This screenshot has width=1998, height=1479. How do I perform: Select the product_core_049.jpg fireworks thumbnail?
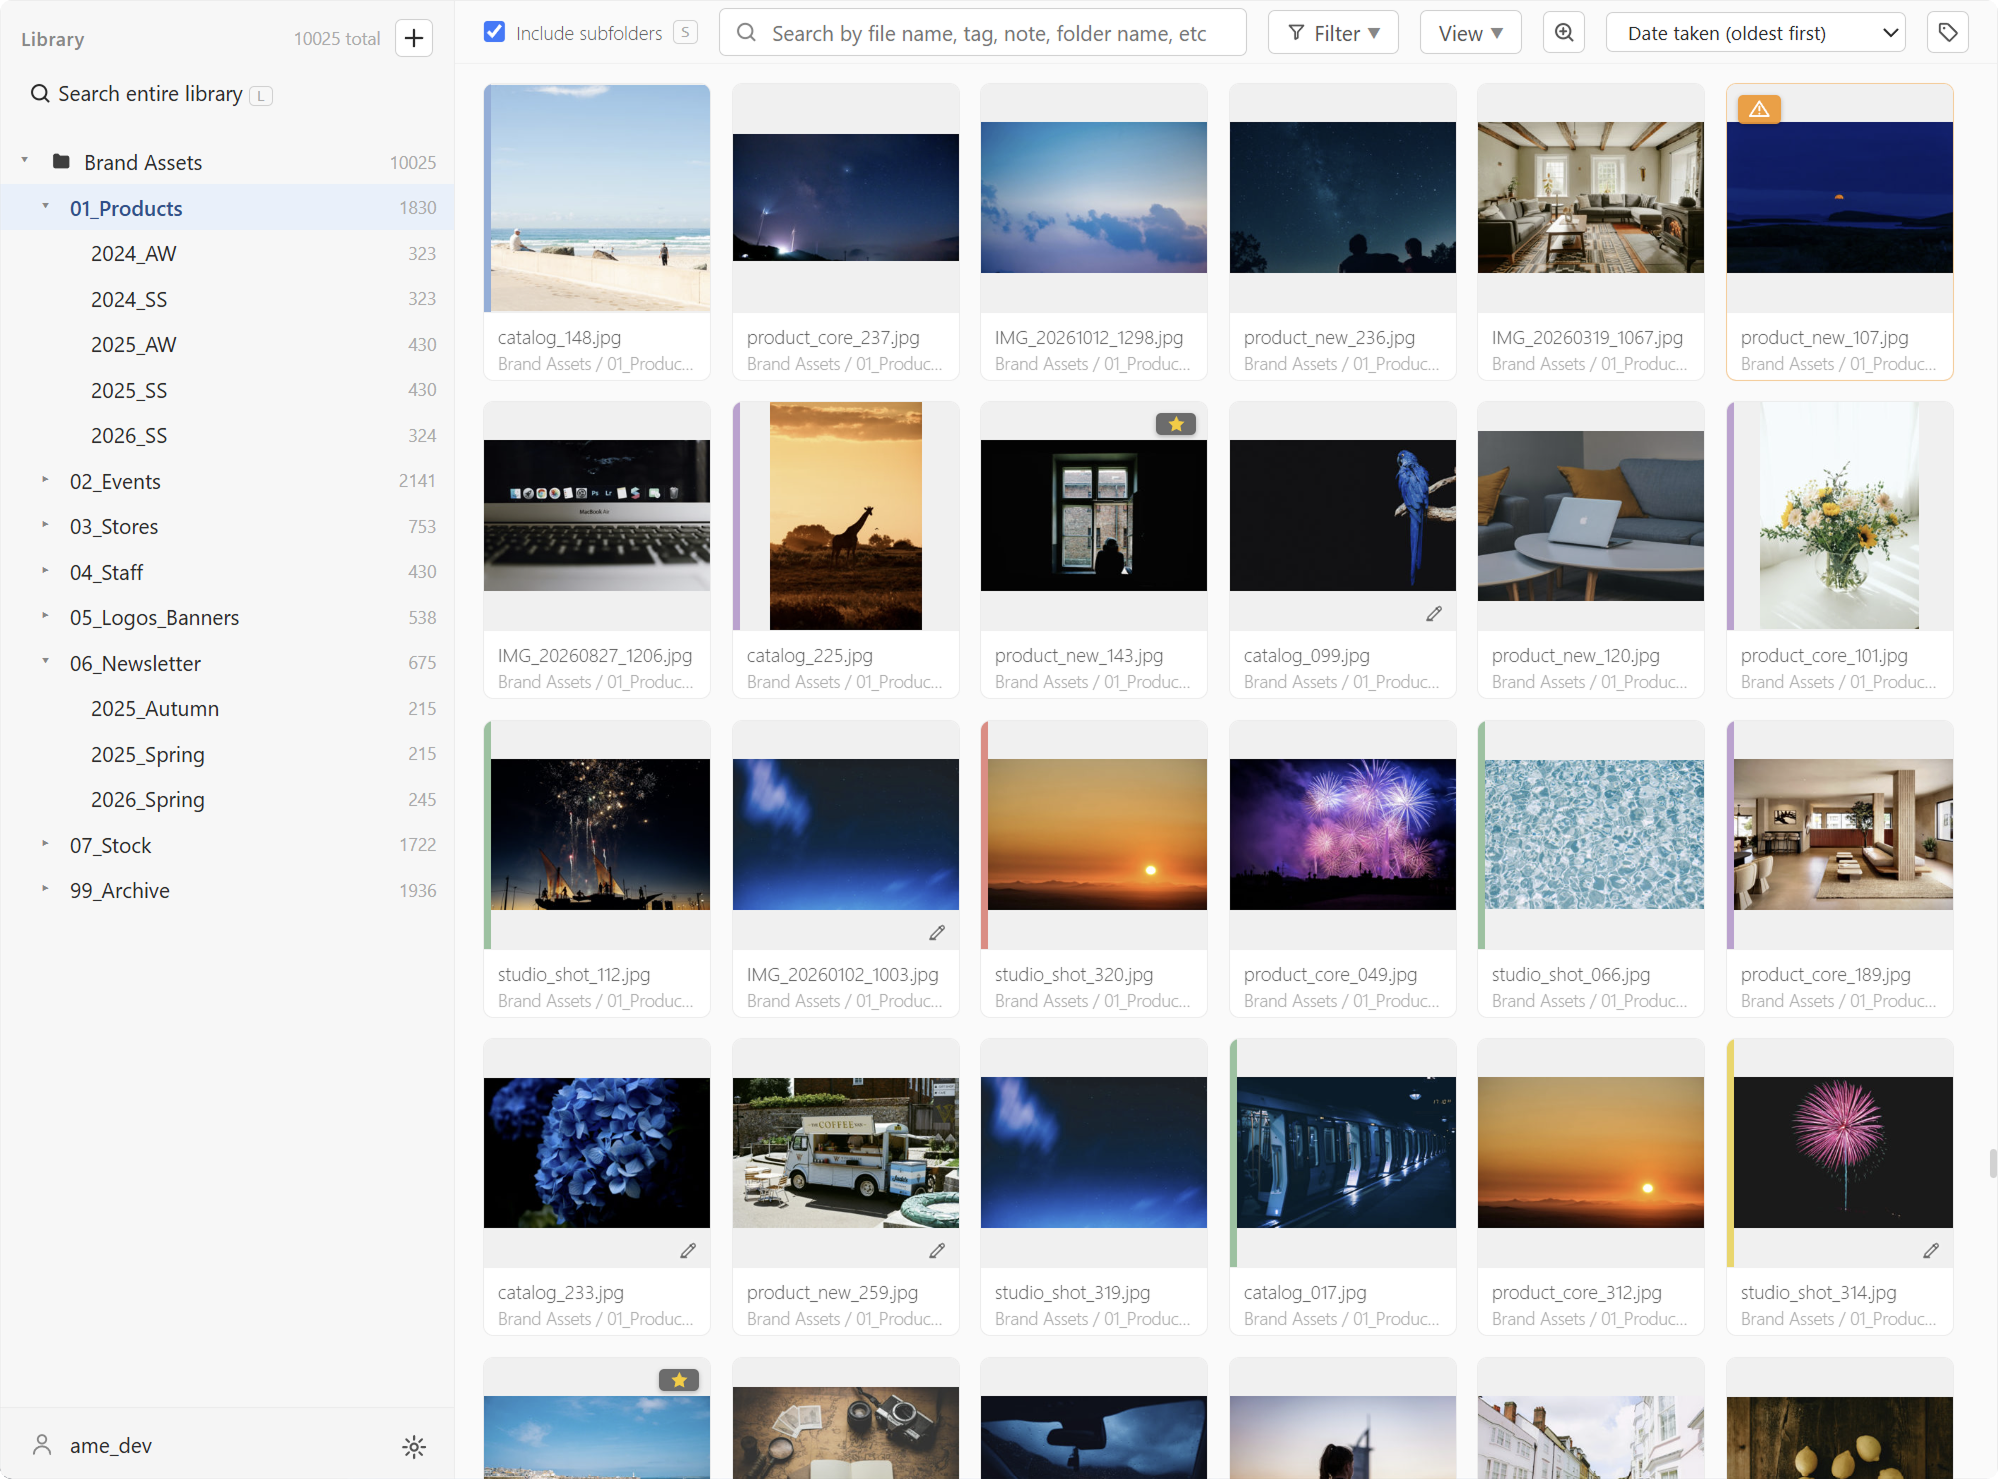pyautogui.click(x=1342, y=834)
